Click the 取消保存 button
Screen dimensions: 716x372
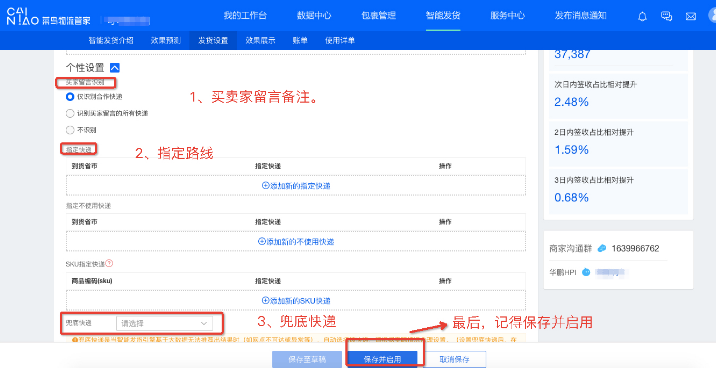(x=454, y=360)
